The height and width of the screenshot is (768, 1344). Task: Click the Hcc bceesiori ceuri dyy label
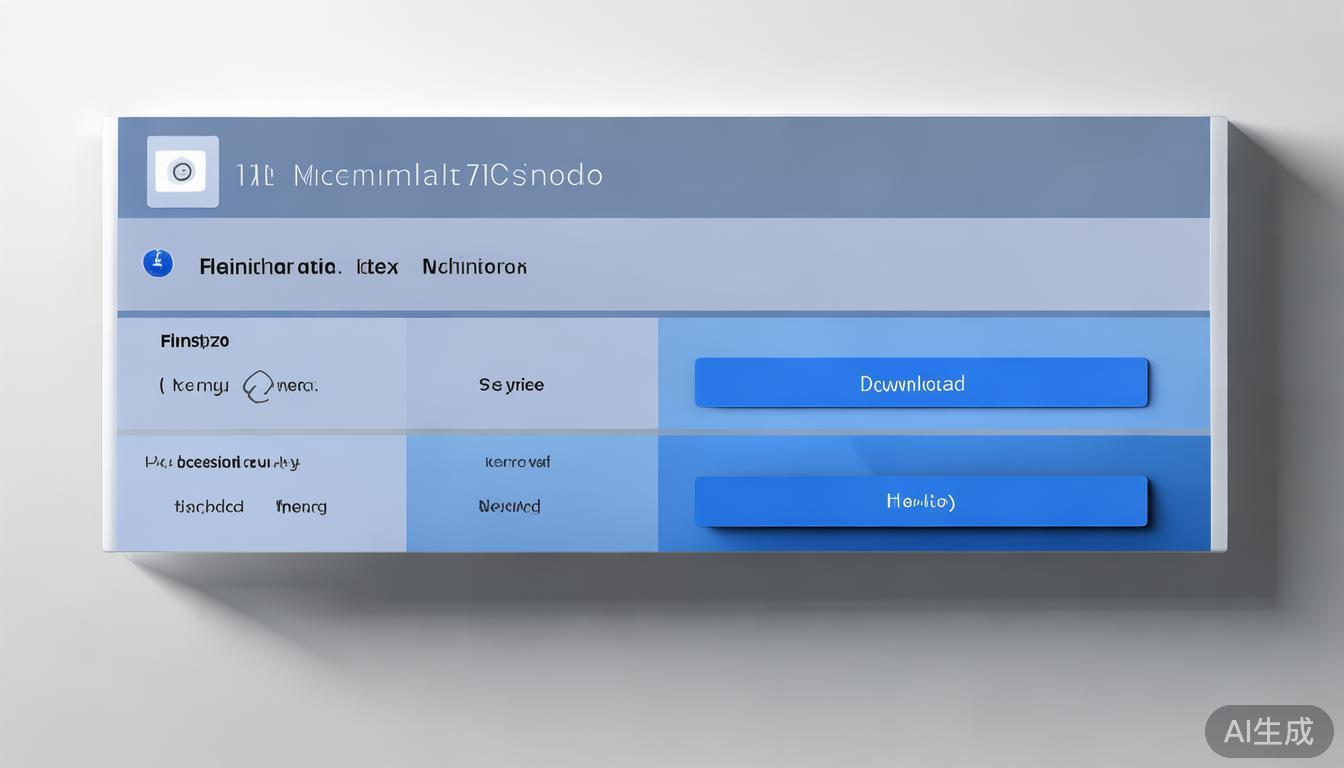pos(222,462)
